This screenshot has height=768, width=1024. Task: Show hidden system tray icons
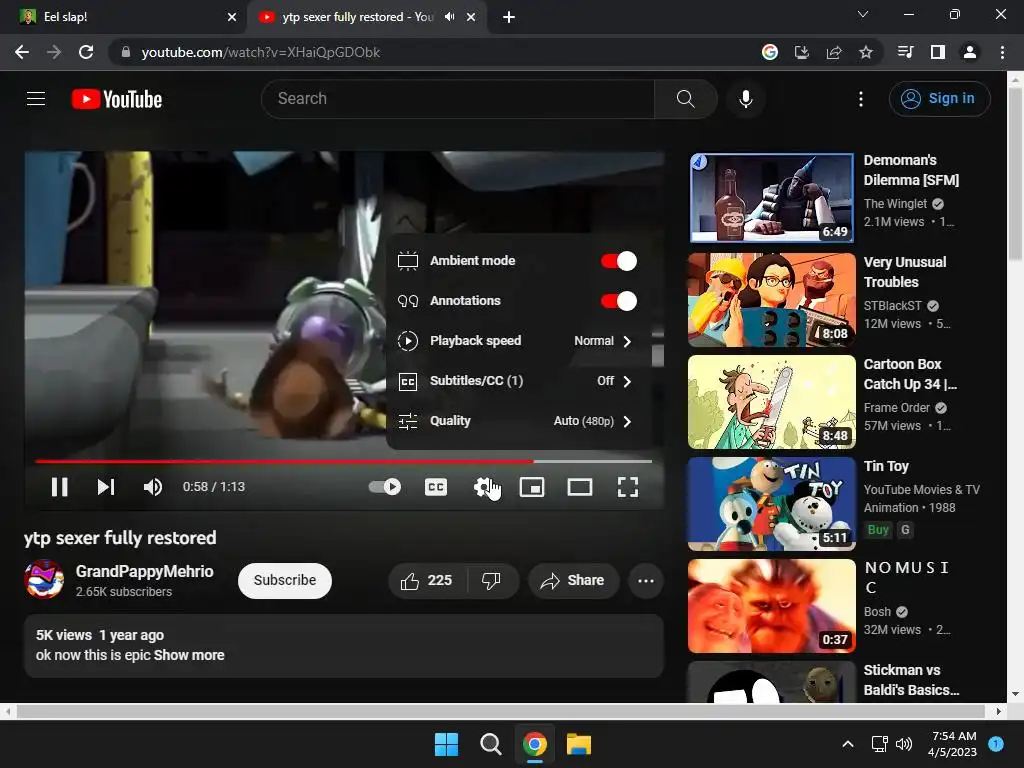pos(848,744)
